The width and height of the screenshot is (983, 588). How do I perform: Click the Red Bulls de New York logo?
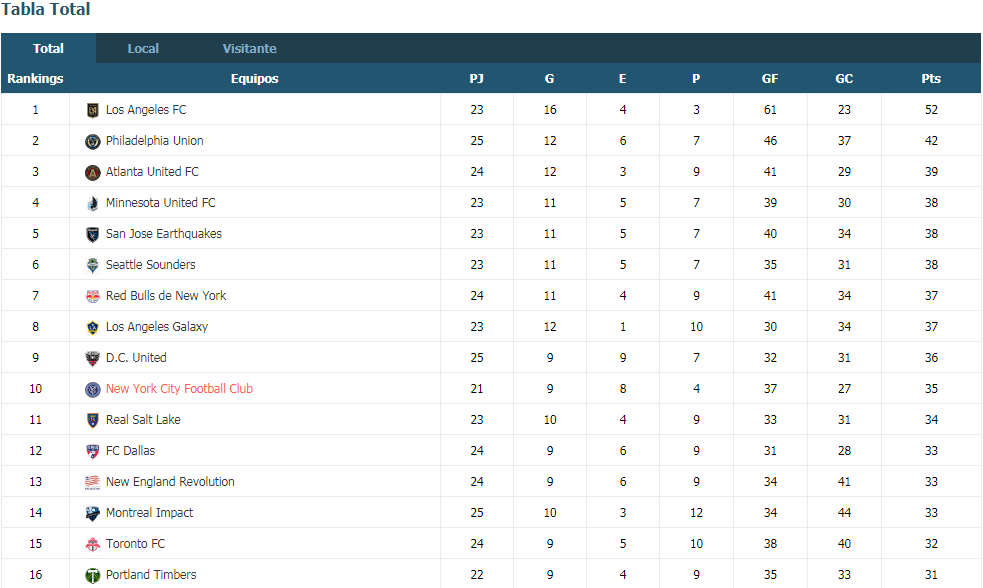click(93, 297)
